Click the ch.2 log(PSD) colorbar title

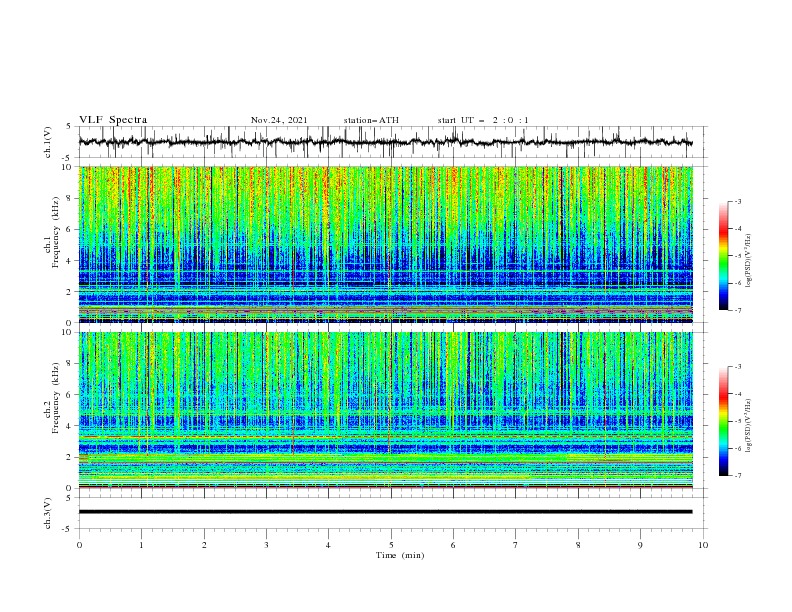coord(748,425)
